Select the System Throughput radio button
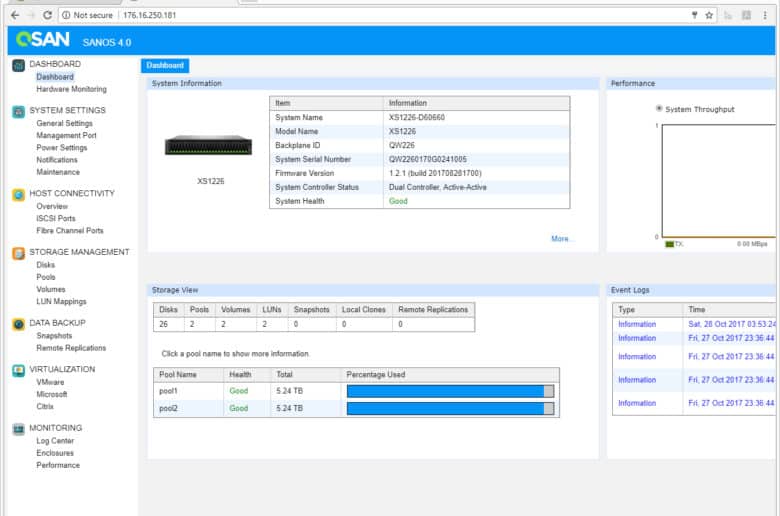 coord(659,108)
